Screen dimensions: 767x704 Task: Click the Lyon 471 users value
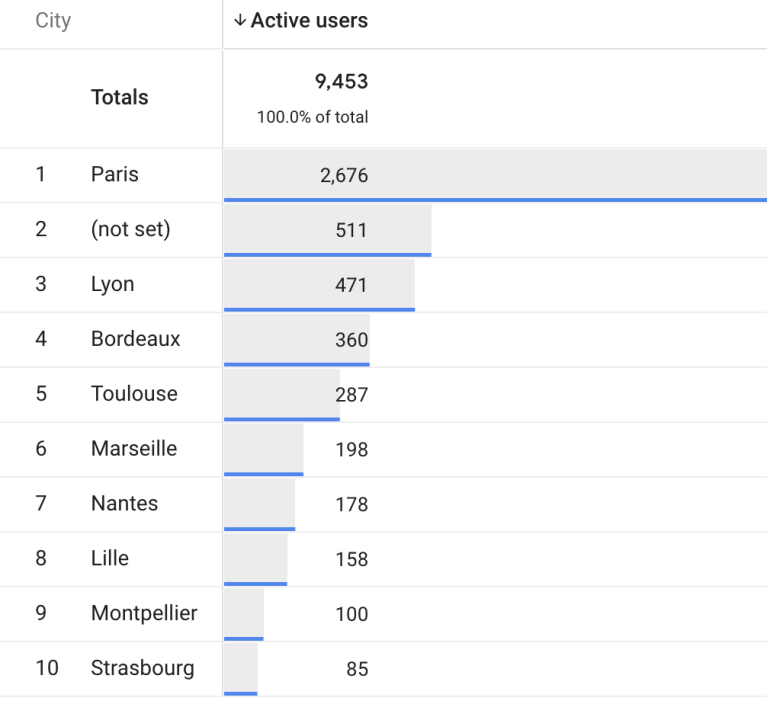351,285
